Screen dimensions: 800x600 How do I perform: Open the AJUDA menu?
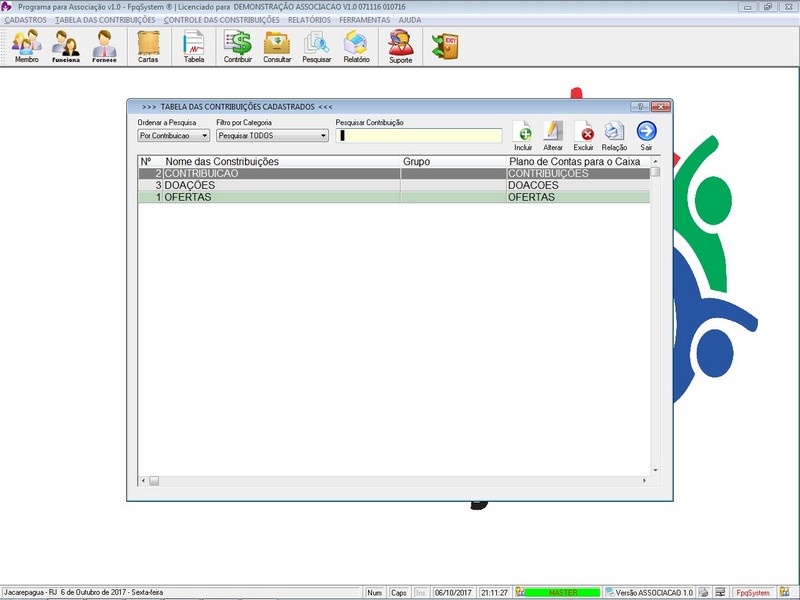[x=410, y=20]
